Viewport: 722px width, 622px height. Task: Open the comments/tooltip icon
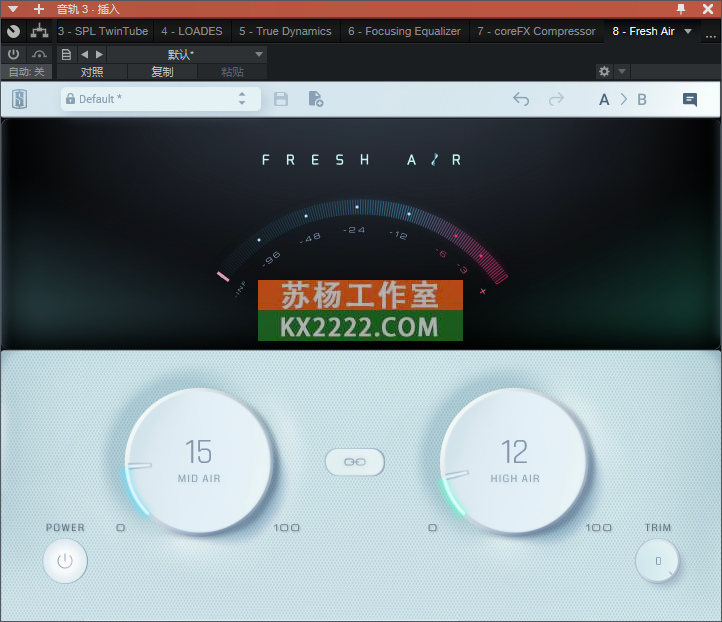690,99
